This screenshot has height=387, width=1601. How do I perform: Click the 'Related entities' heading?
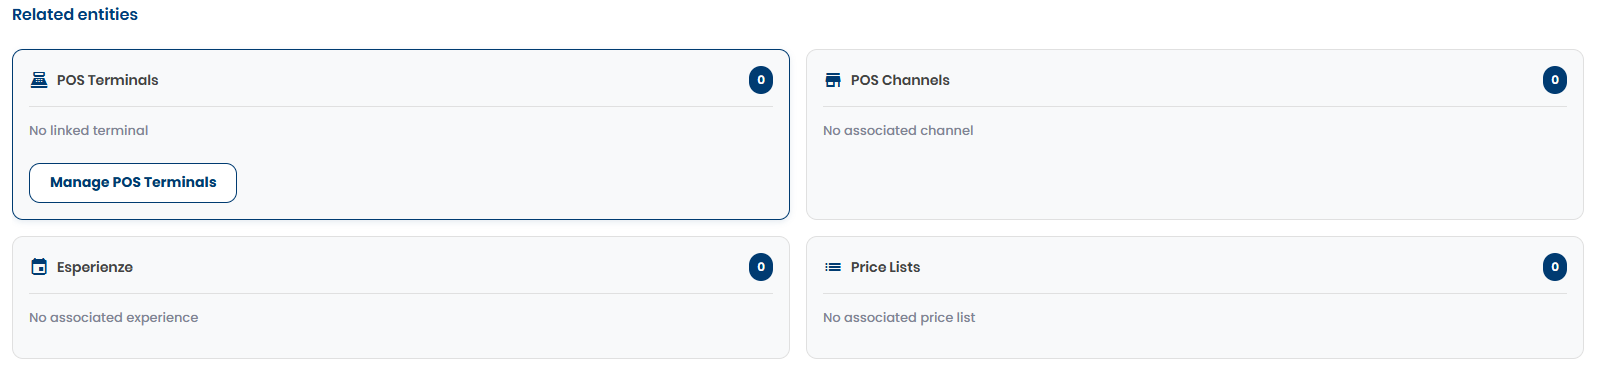tap(75, 14)
